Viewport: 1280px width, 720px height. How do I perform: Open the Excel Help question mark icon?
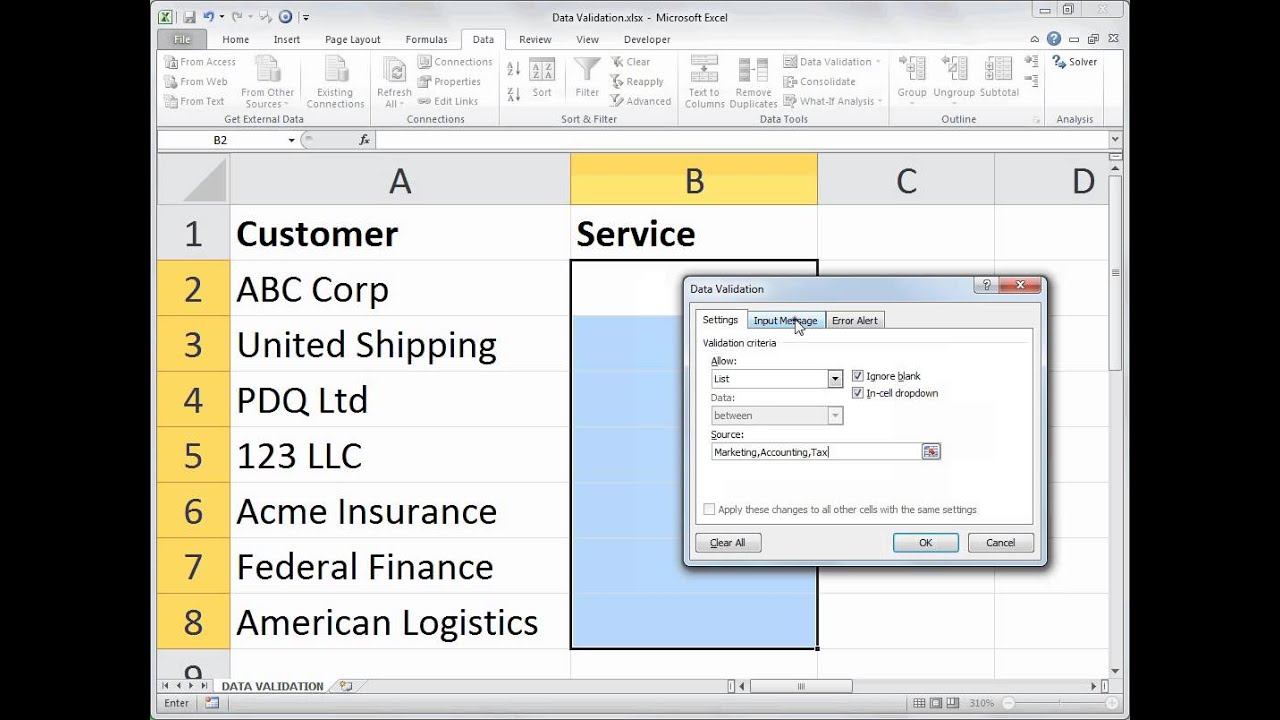point(1054,39)
